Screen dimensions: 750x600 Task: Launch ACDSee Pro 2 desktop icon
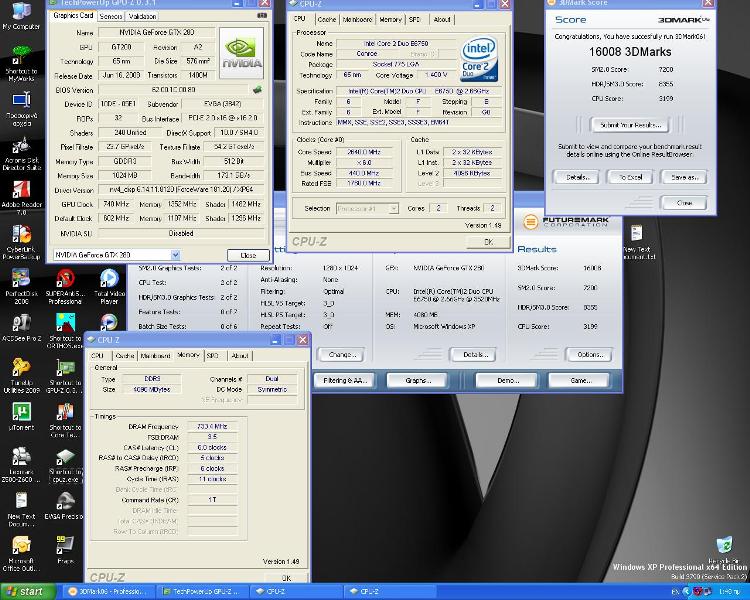21,328
